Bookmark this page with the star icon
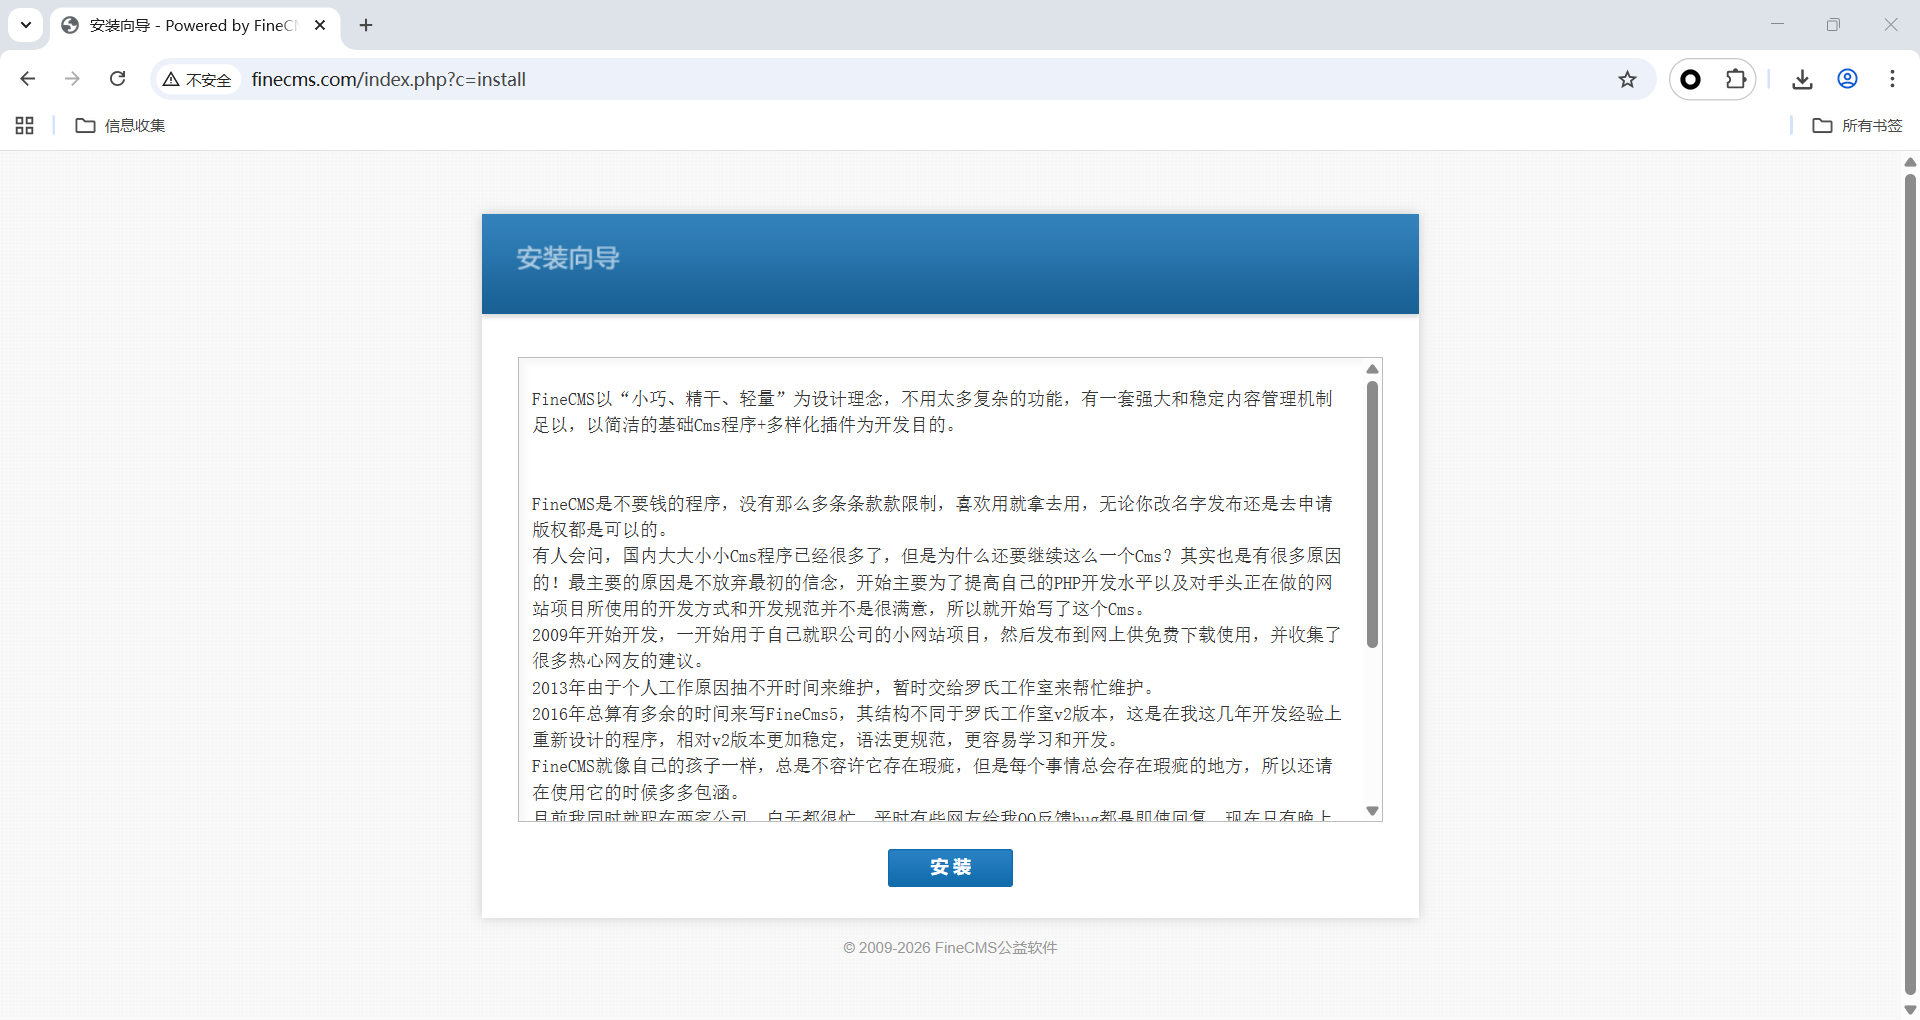1920x1020 pixels. coord(1627,79)
